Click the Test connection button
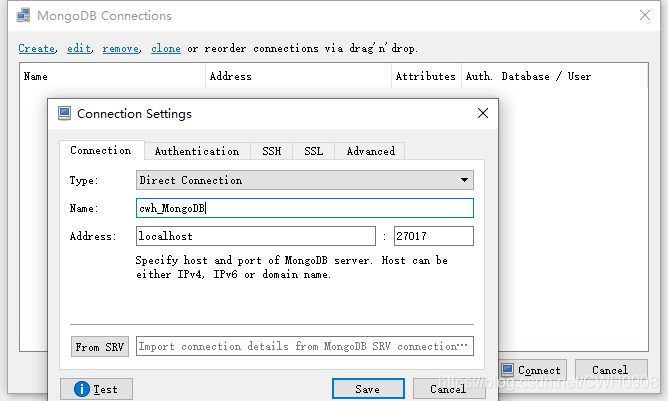 (x=96, y=389)
